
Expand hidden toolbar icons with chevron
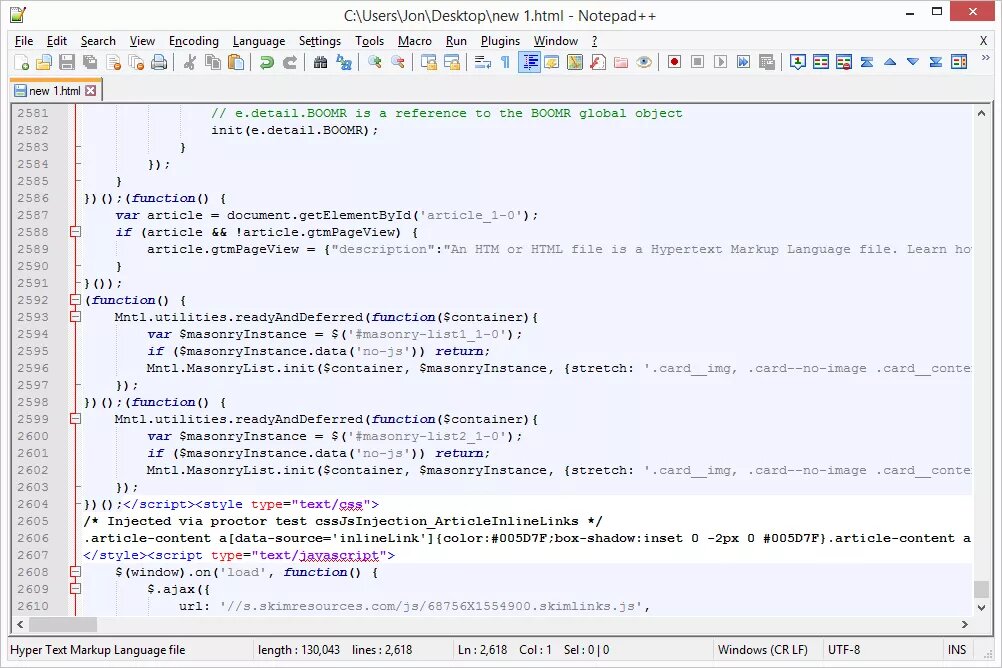[x=985, y=58]
